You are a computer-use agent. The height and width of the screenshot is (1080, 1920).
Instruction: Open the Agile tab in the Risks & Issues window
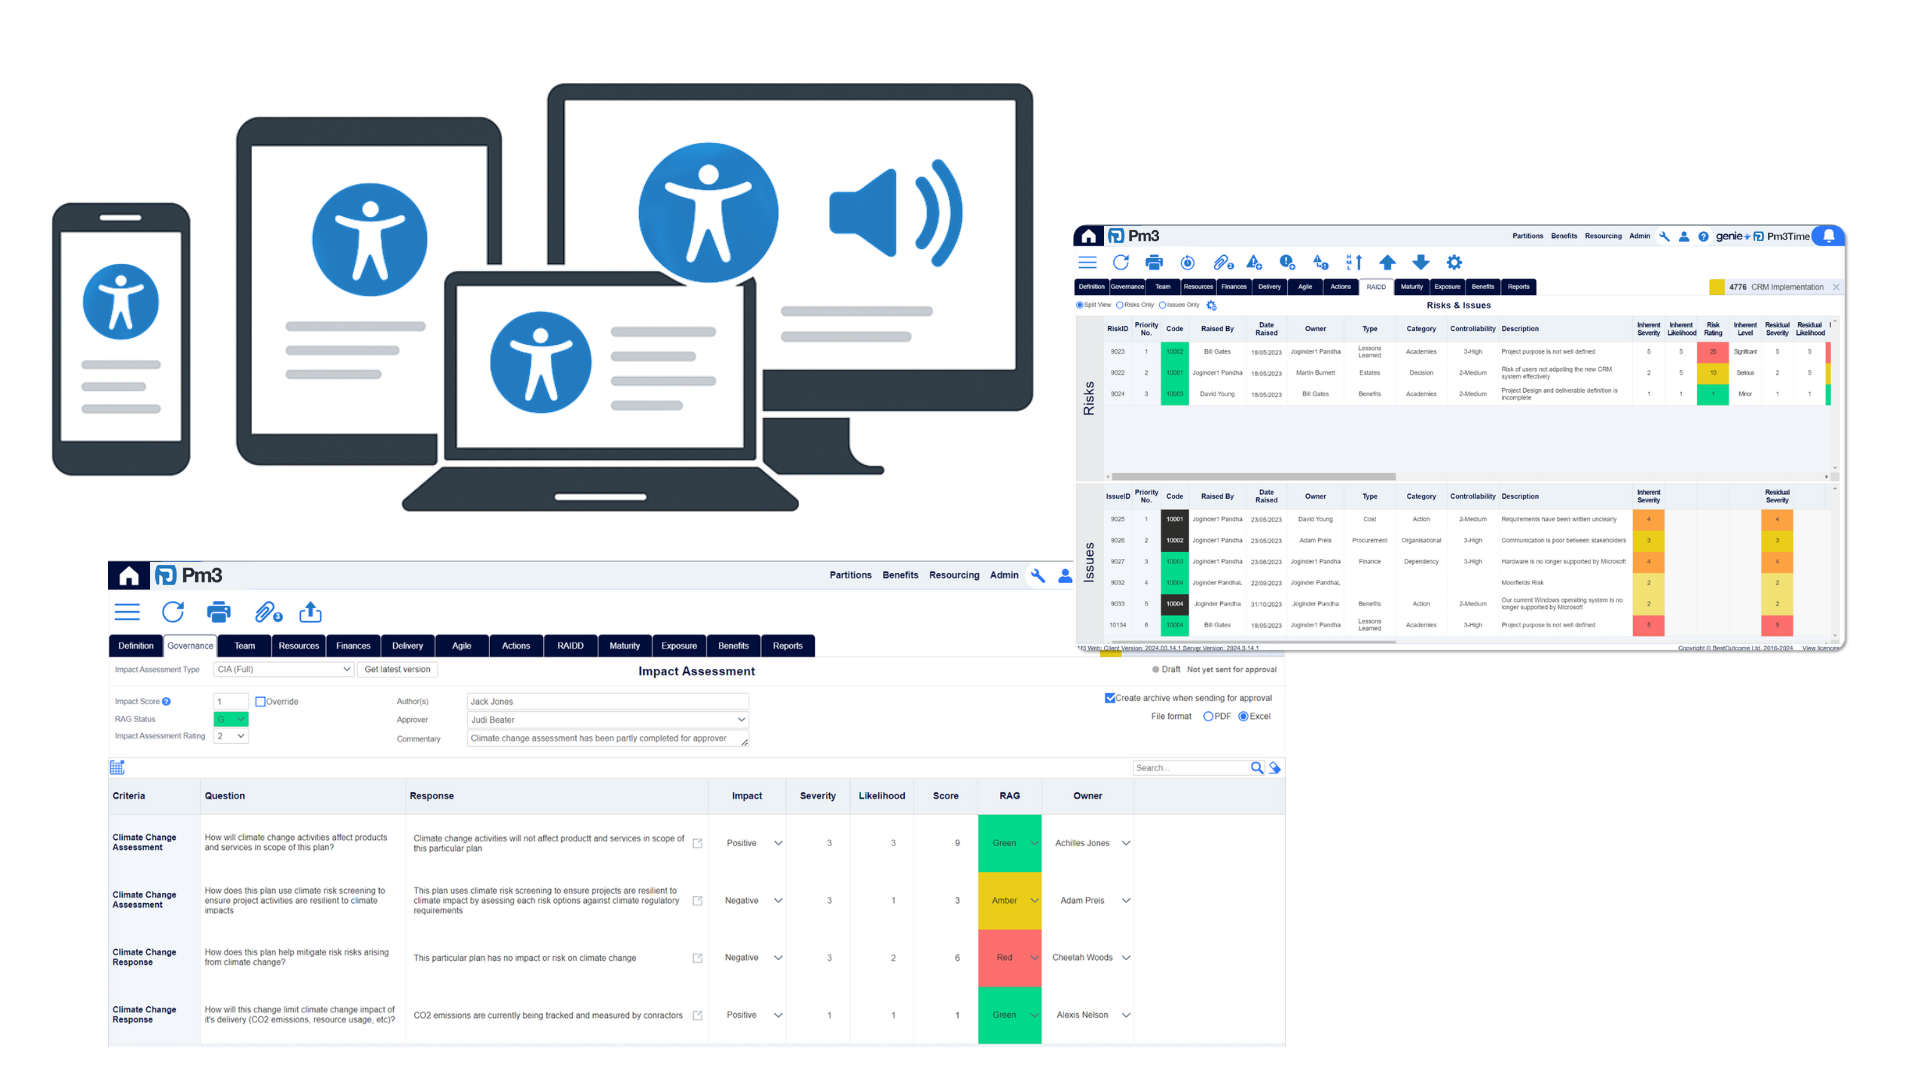1305,287
